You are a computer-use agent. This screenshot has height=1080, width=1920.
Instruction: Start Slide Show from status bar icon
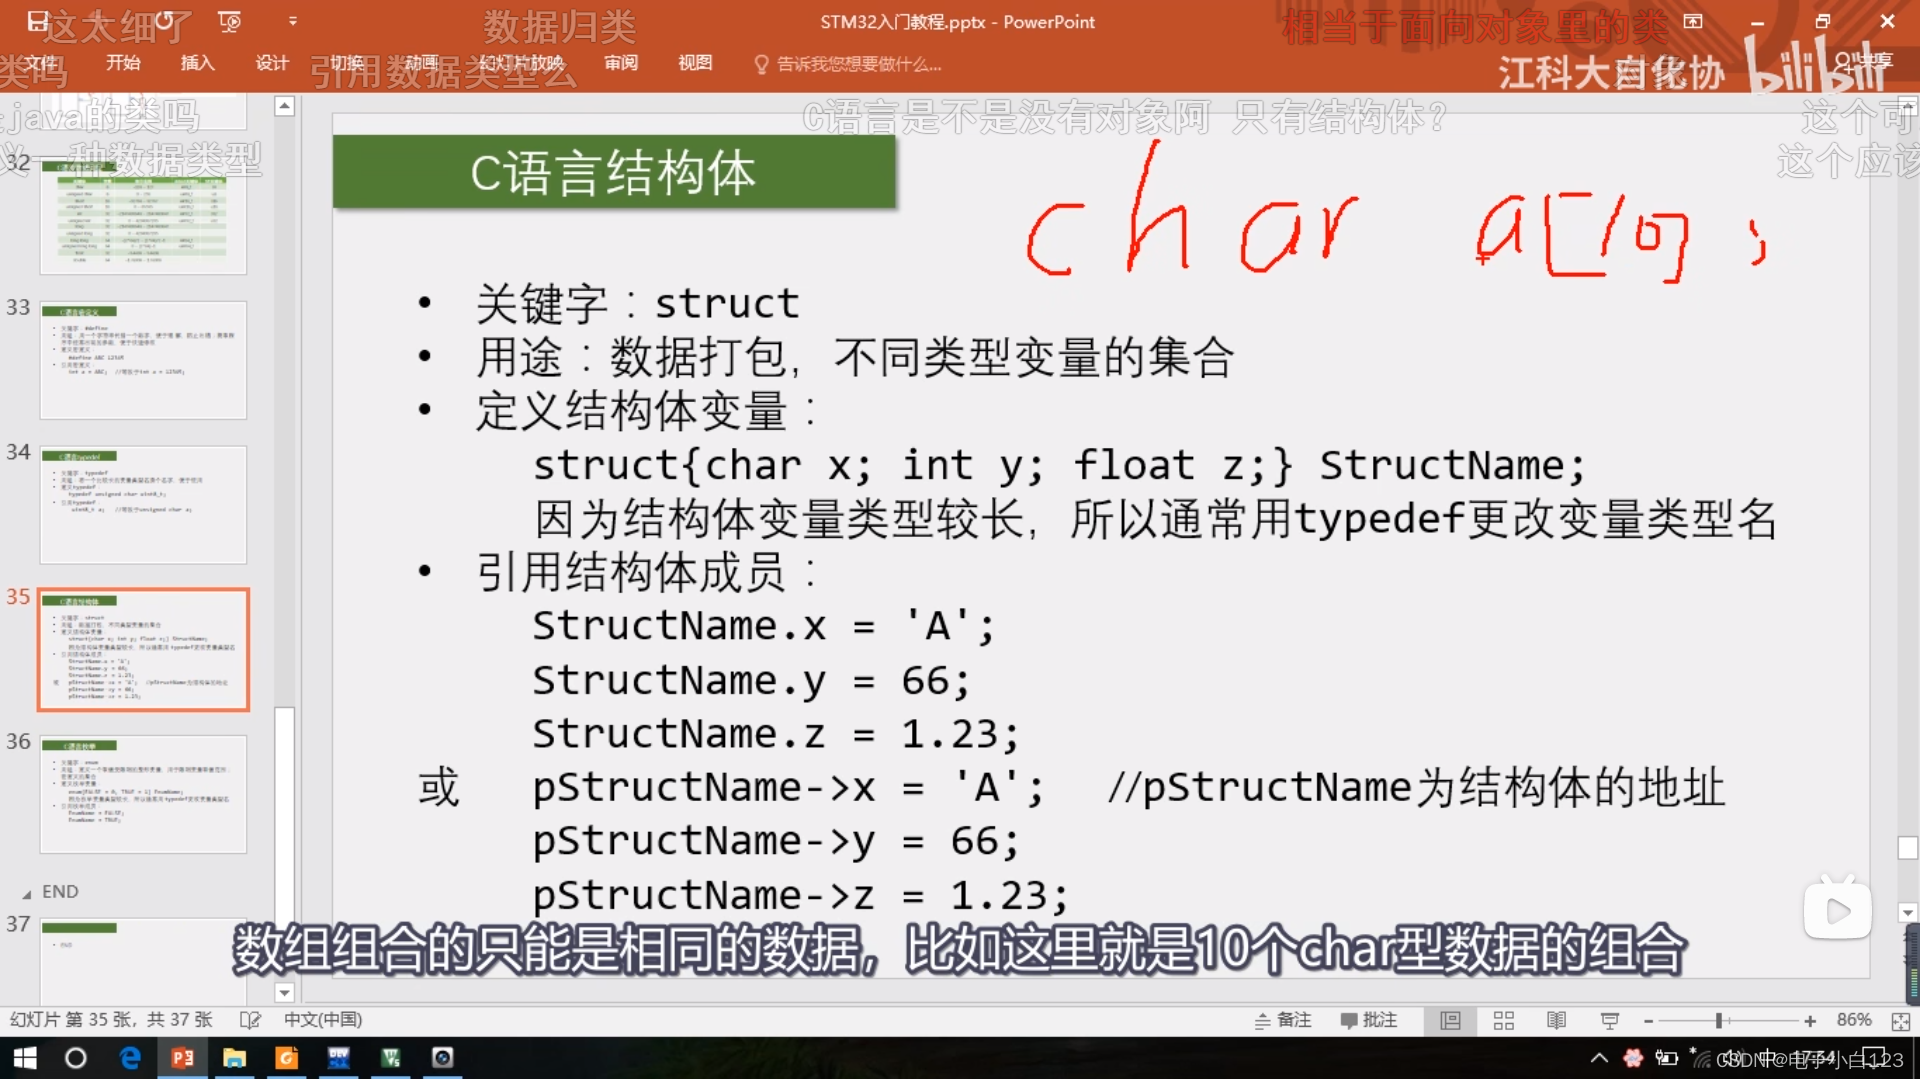pyautogui.click(x=1609, y=1020)
